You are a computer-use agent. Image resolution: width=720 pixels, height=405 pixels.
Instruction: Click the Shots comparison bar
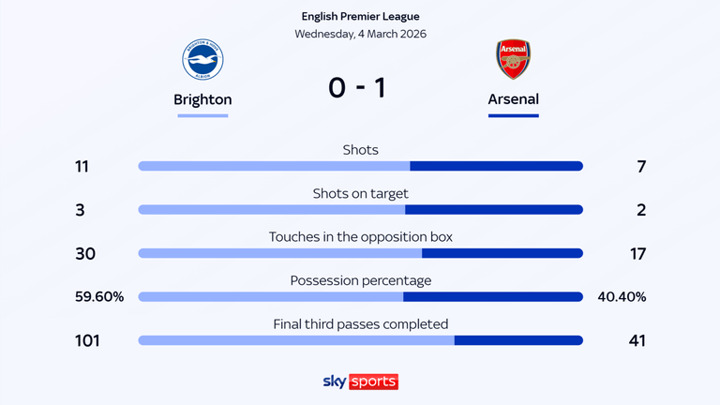[x=360, y=166]
